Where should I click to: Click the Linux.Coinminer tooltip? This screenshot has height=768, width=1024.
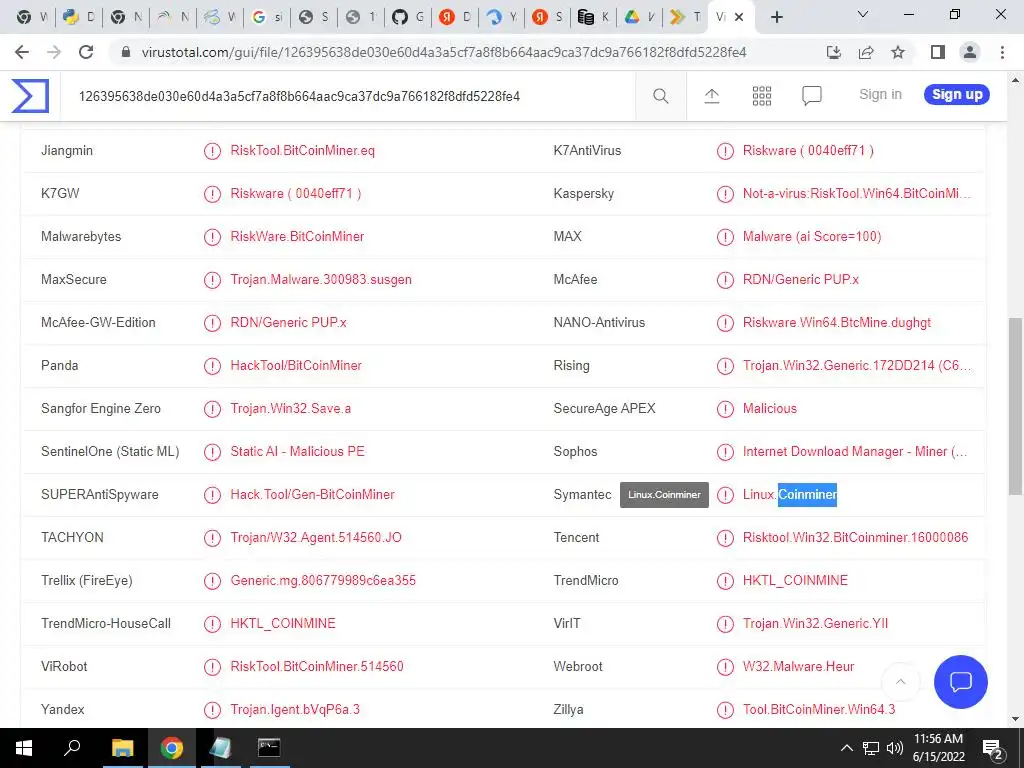coord(664,495)
